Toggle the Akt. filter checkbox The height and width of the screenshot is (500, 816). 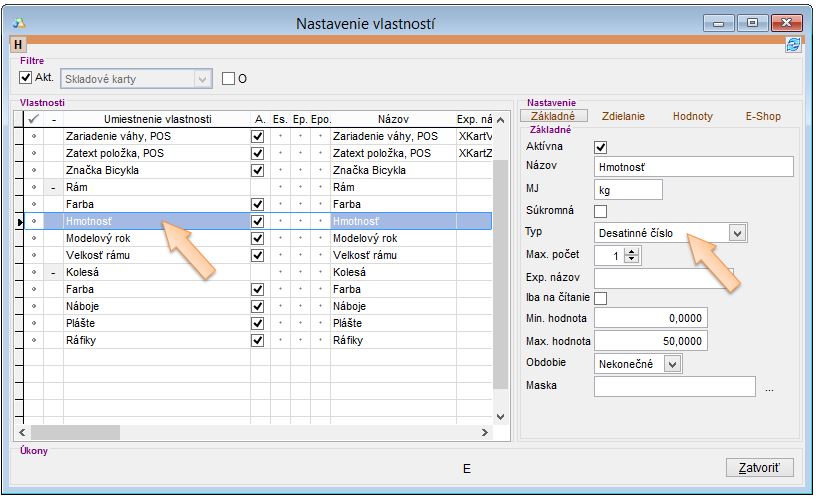tap(27, 78)
